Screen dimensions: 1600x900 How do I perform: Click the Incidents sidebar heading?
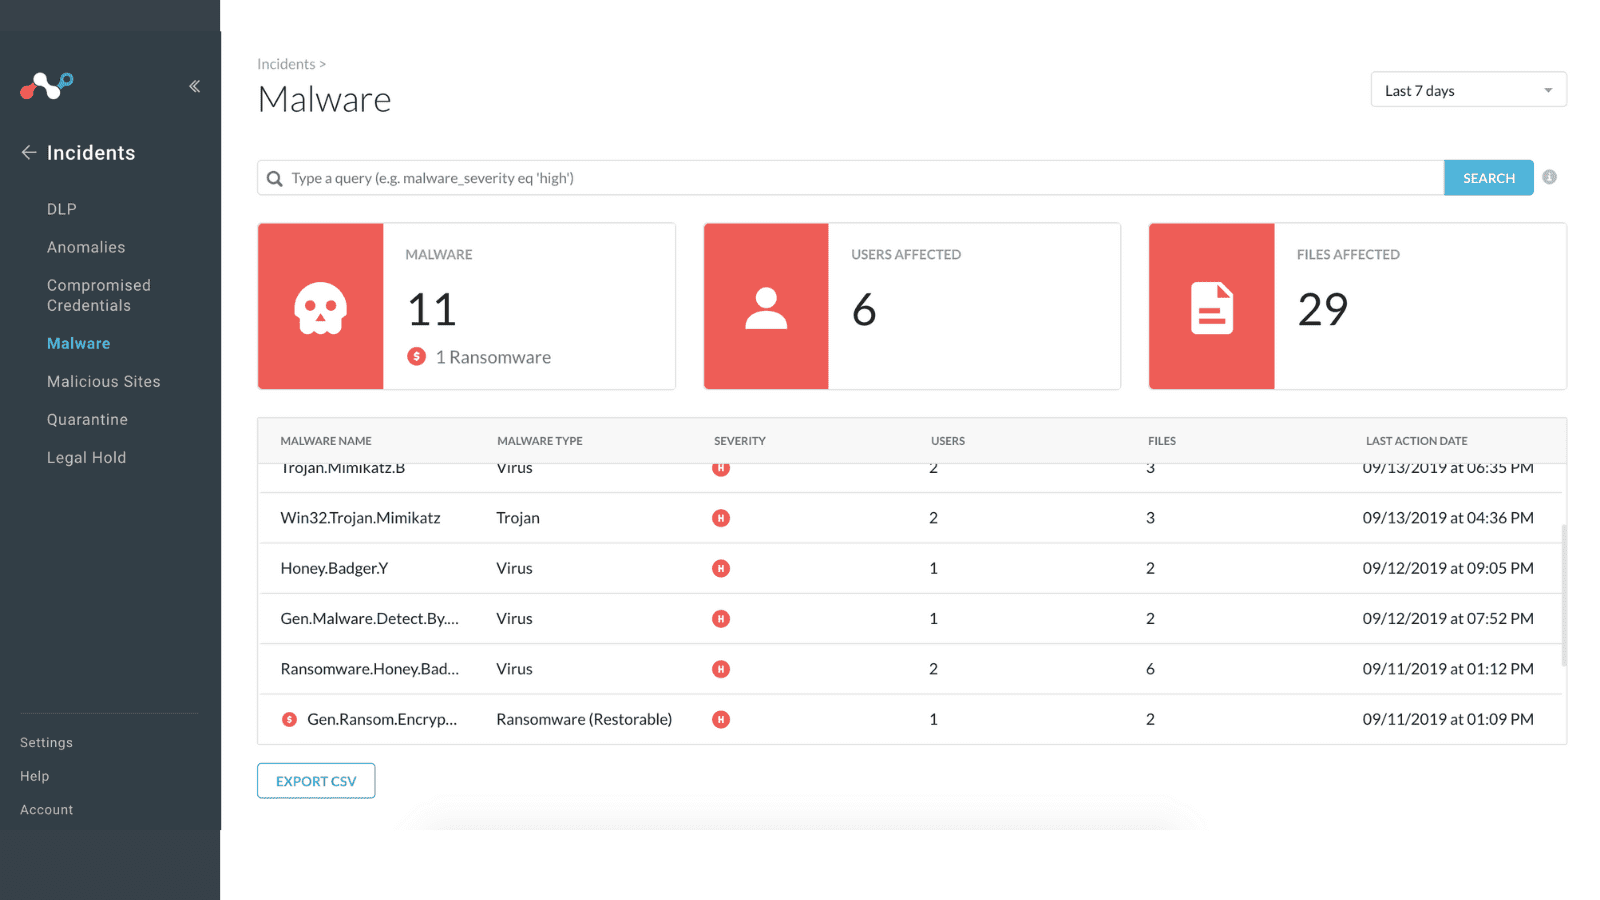coord(91,152)
